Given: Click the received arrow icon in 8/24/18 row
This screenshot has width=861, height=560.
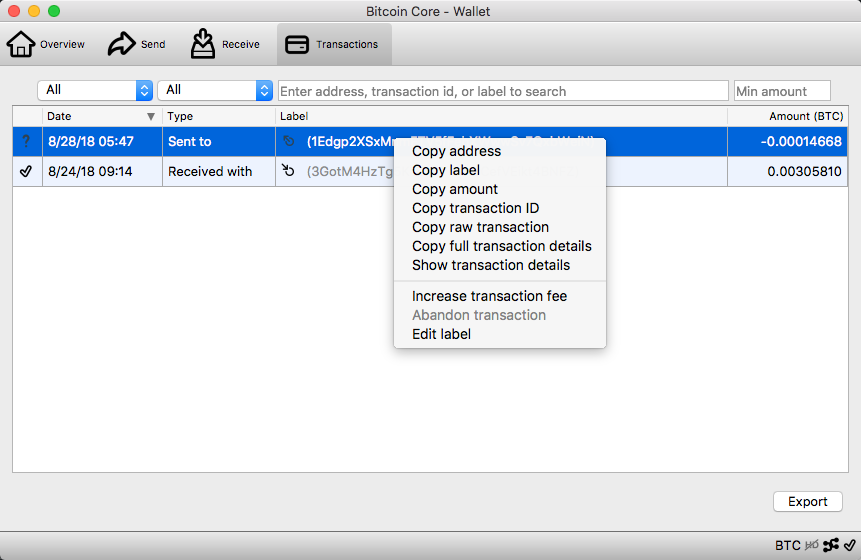Looking at the screenshot, I should (288, 170).
